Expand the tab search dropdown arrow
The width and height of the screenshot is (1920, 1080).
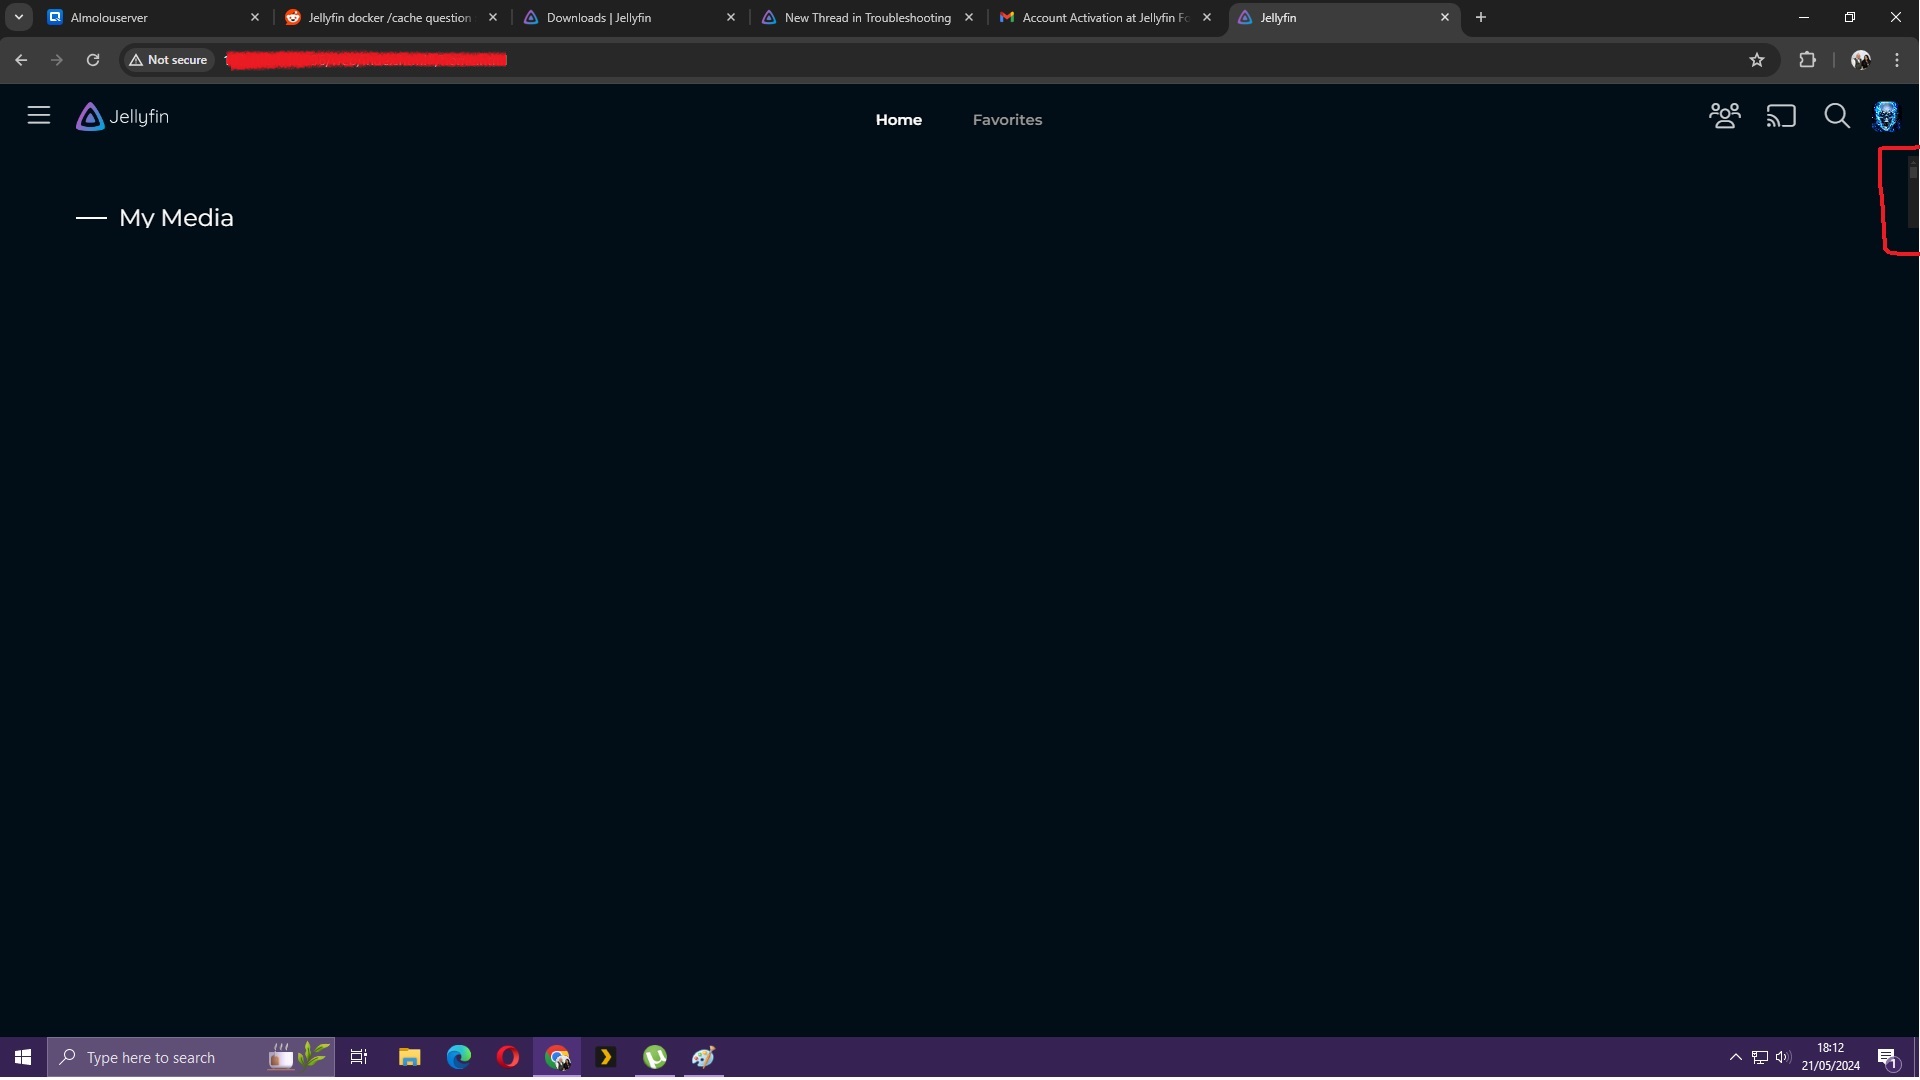pyautogui.click(x=18, y=17)
